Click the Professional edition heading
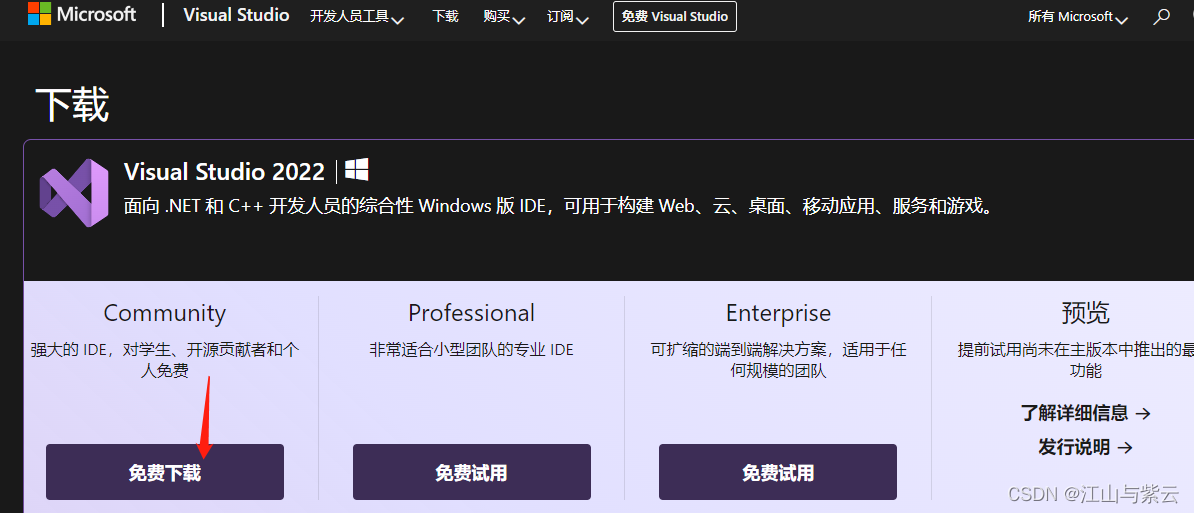Viewport: 1194px width, 513px height. (x=471, y=313)
